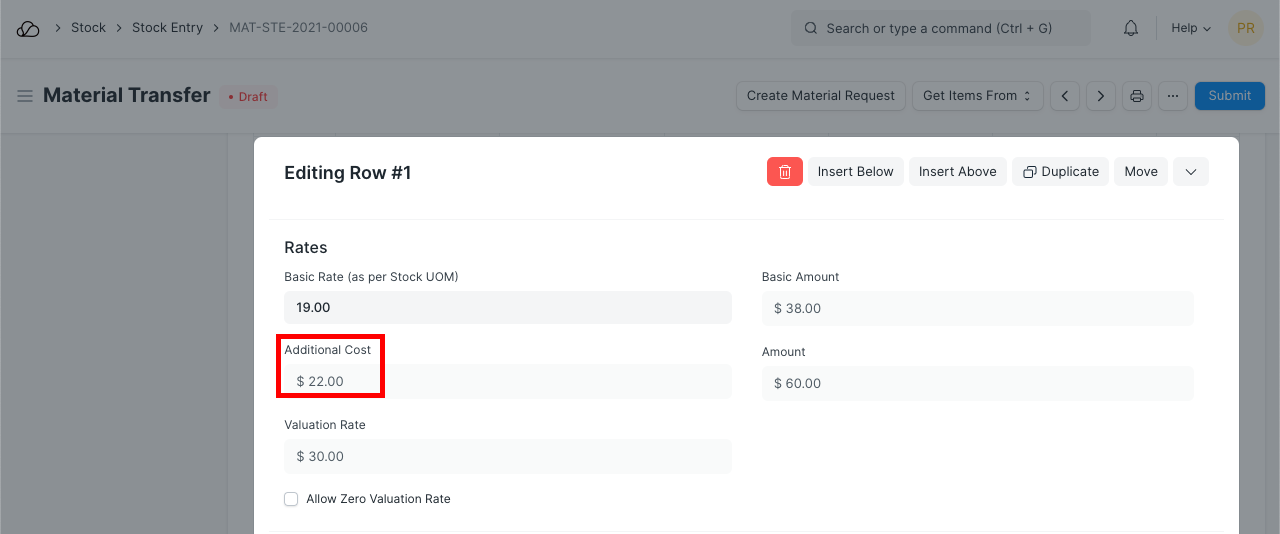The width and height of the screenshot is (1280, 534).
Task: Go to next document arrow
Action: (1101, 96)
